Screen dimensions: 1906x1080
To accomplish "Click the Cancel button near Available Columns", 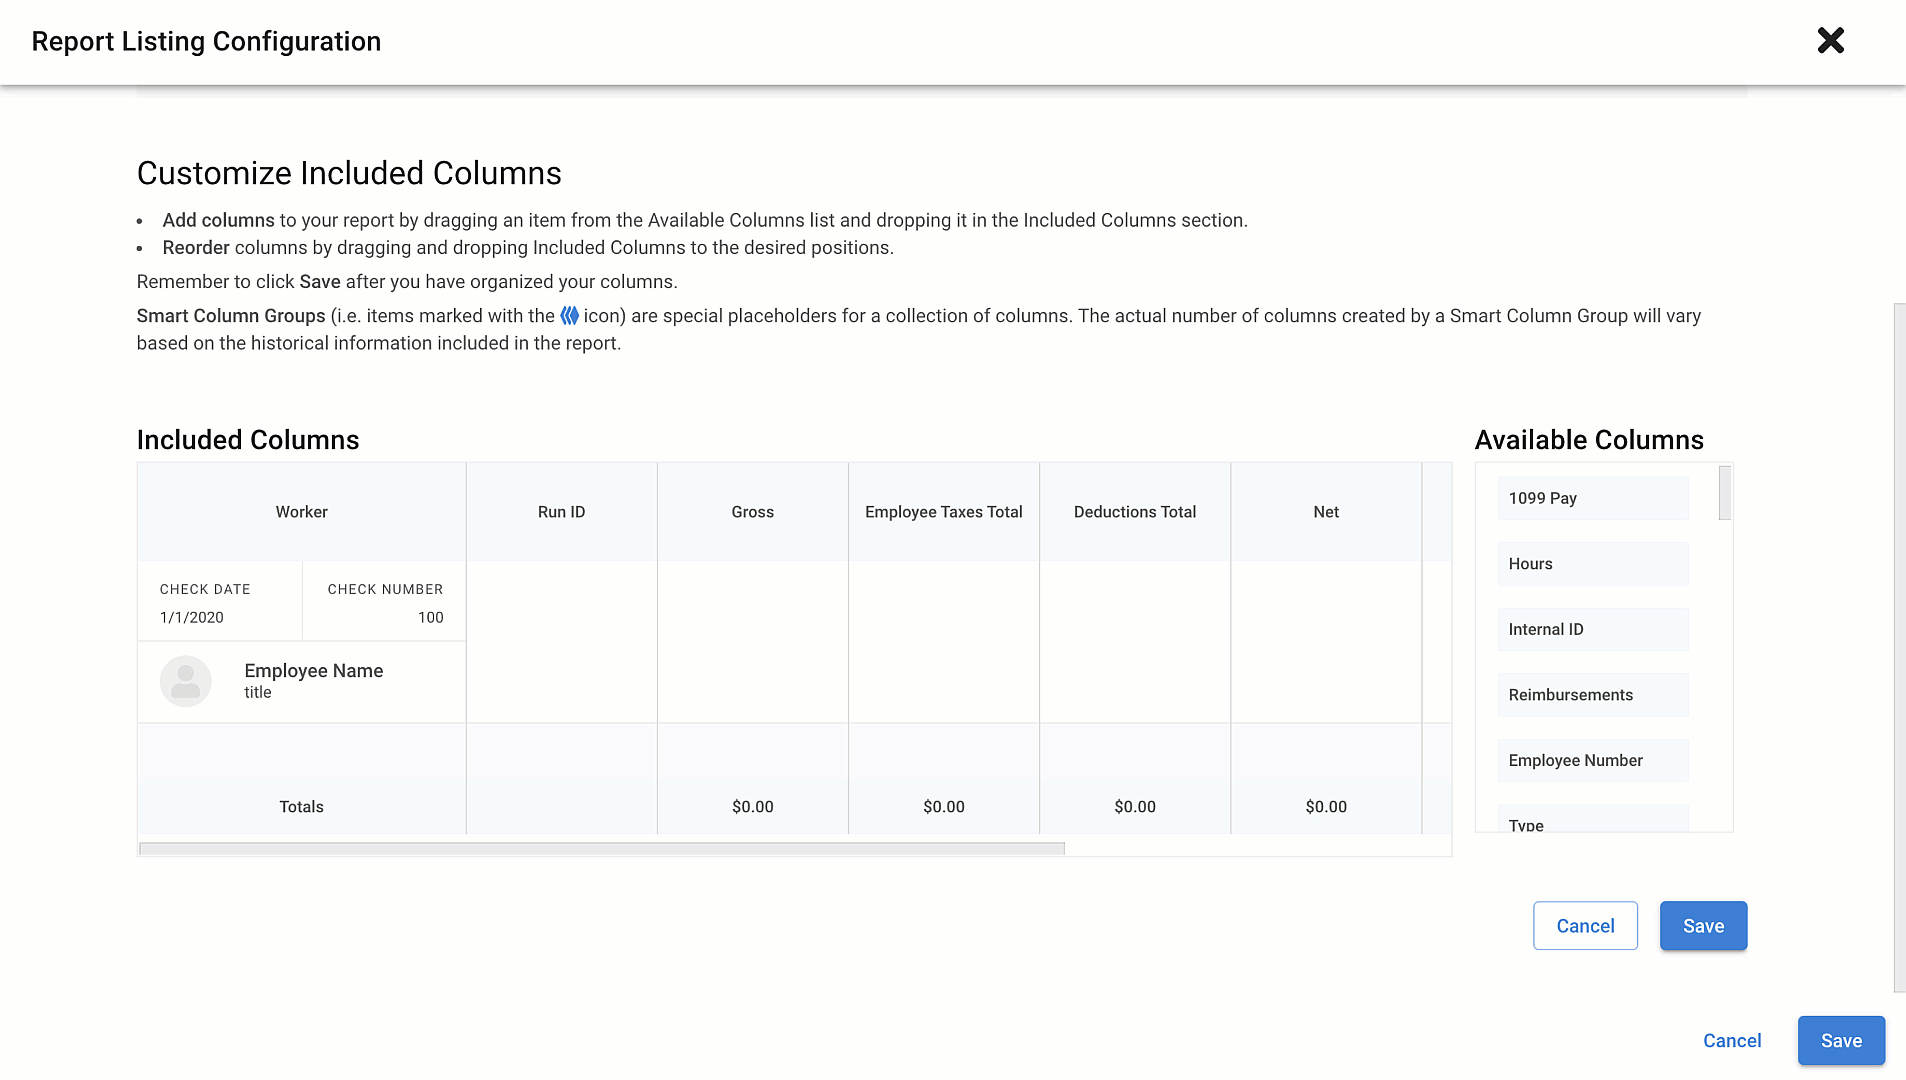I will (1584, 925).
